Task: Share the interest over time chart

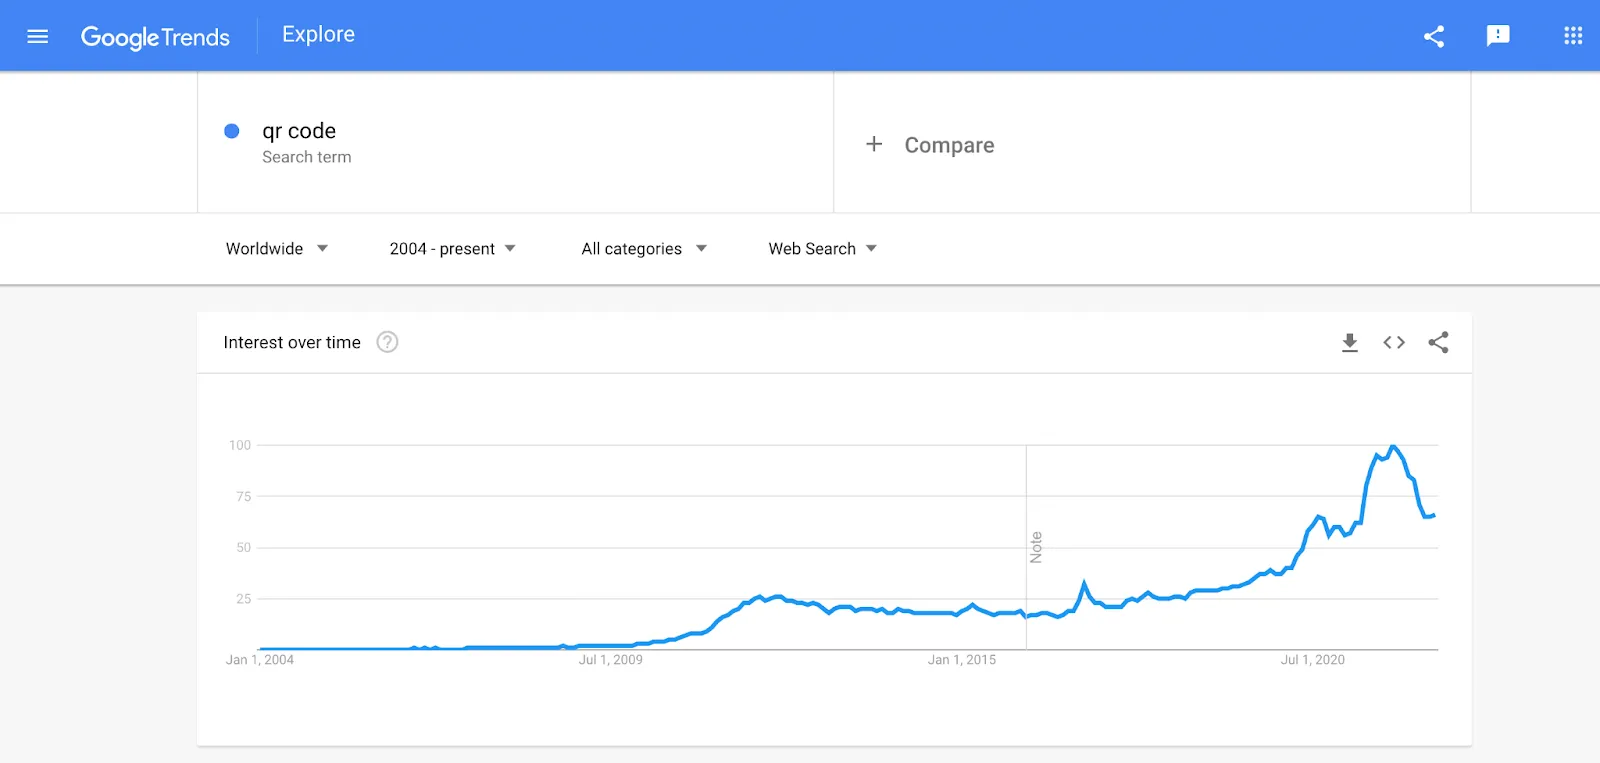Action: 1438,343
